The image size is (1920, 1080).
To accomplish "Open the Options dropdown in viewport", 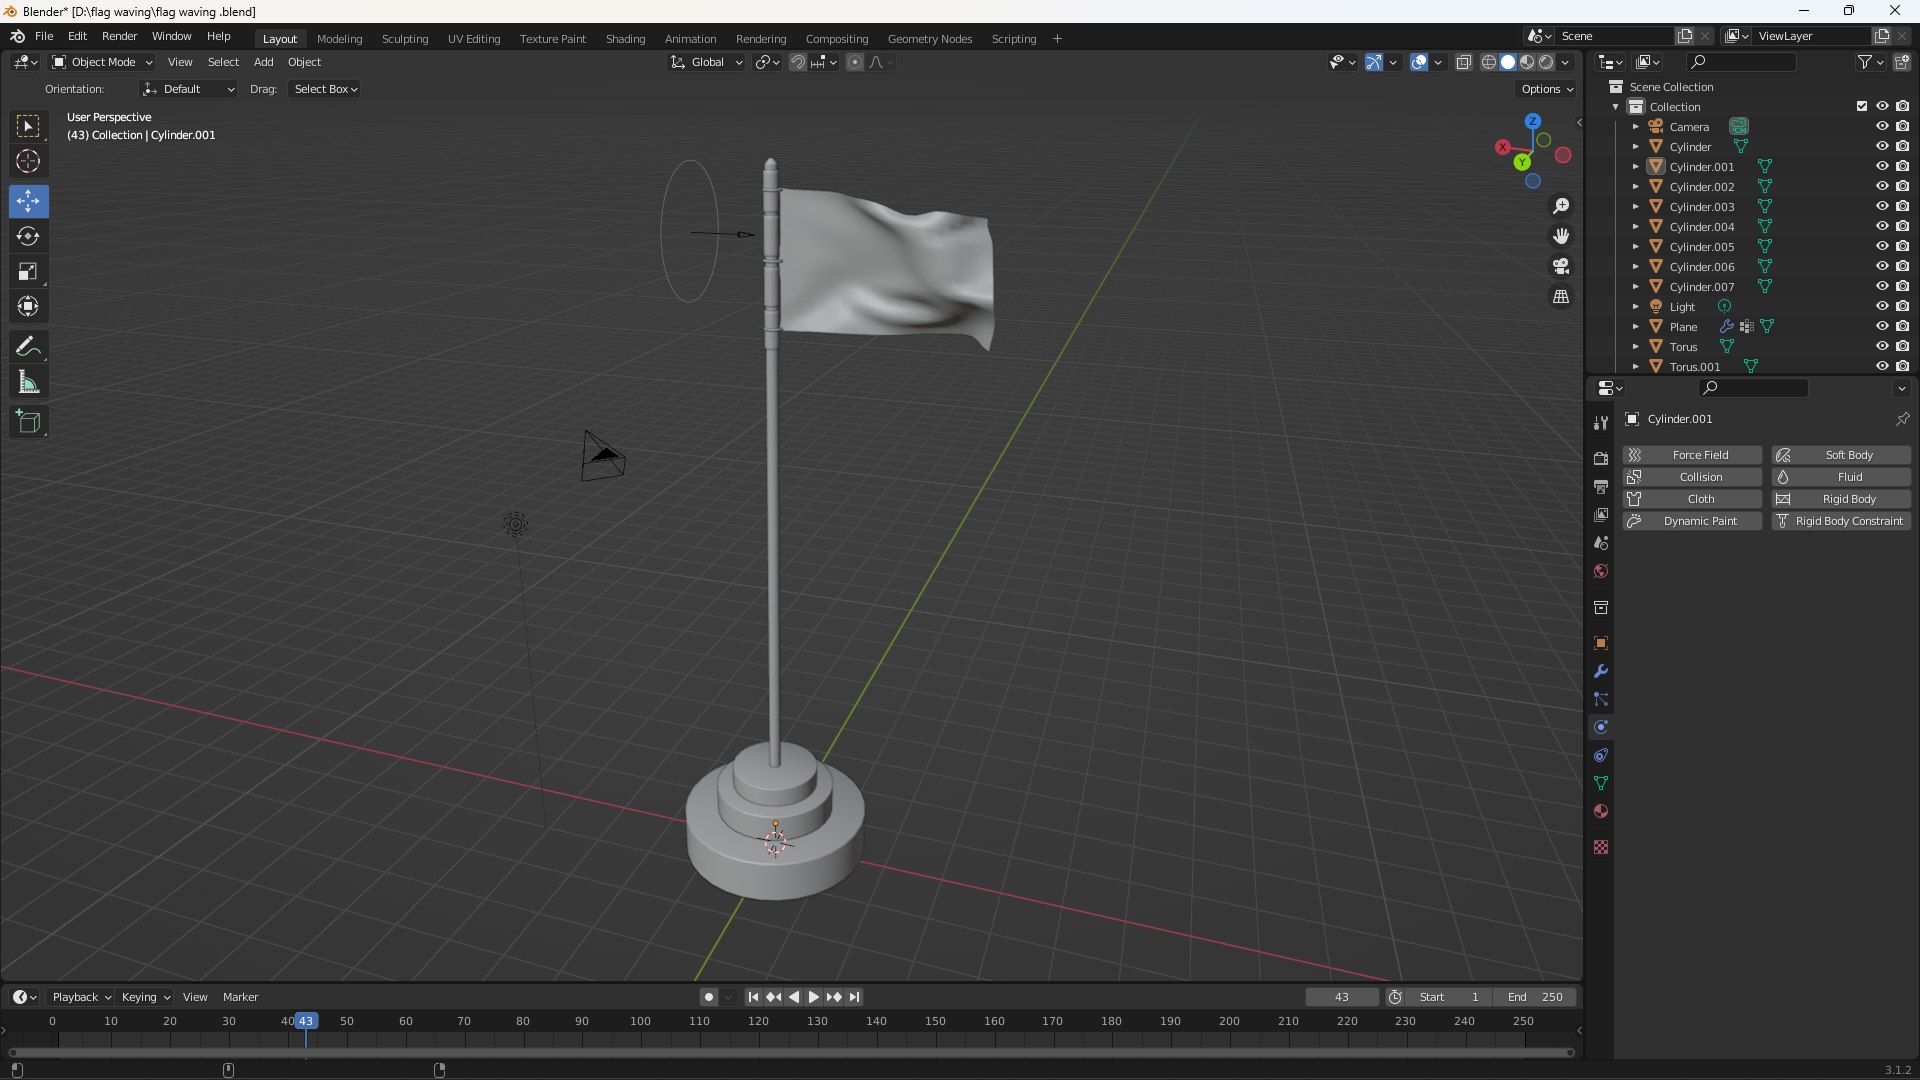I will pyautogui.click(x=1546, y=89).
